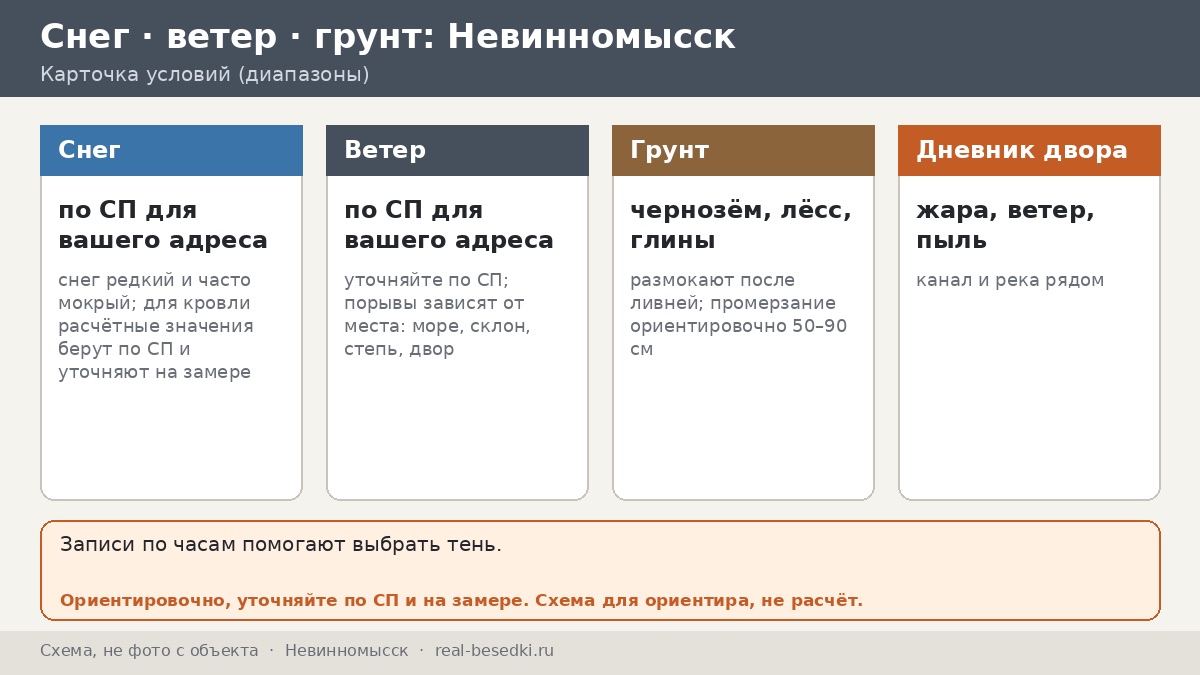Screen dimensions: 1200x675
Task: Select the blue 'Снег' card header
Action: pyautogui.click(x=171, y=150)
